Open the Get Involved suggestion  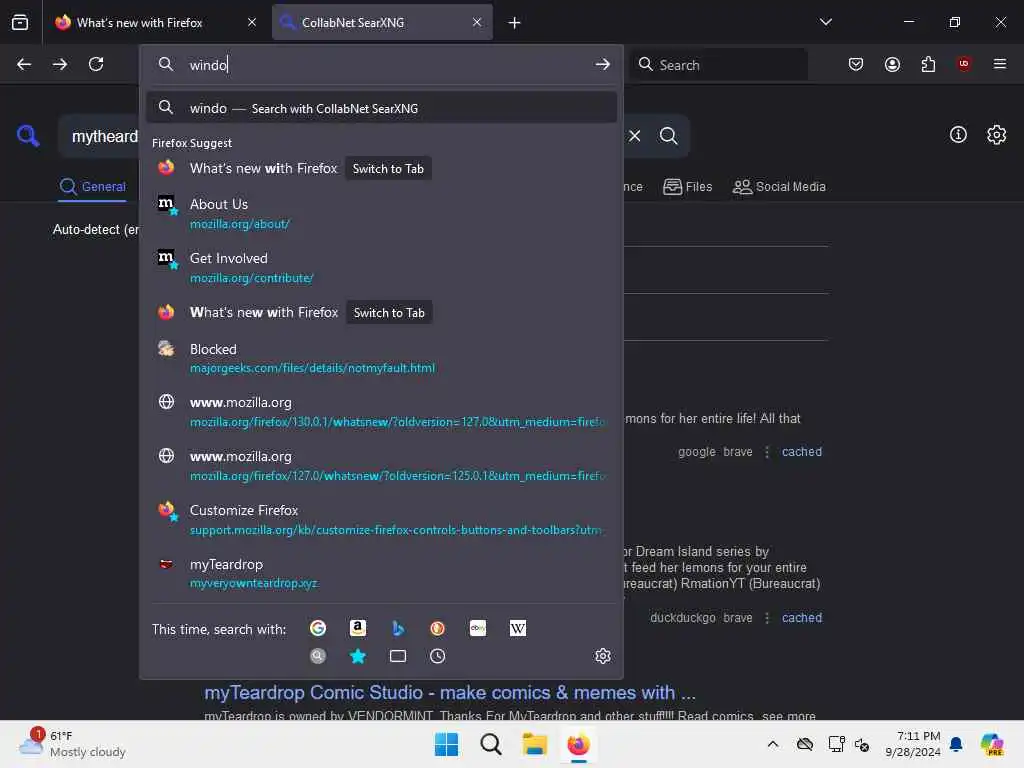[x=381, y=268]
